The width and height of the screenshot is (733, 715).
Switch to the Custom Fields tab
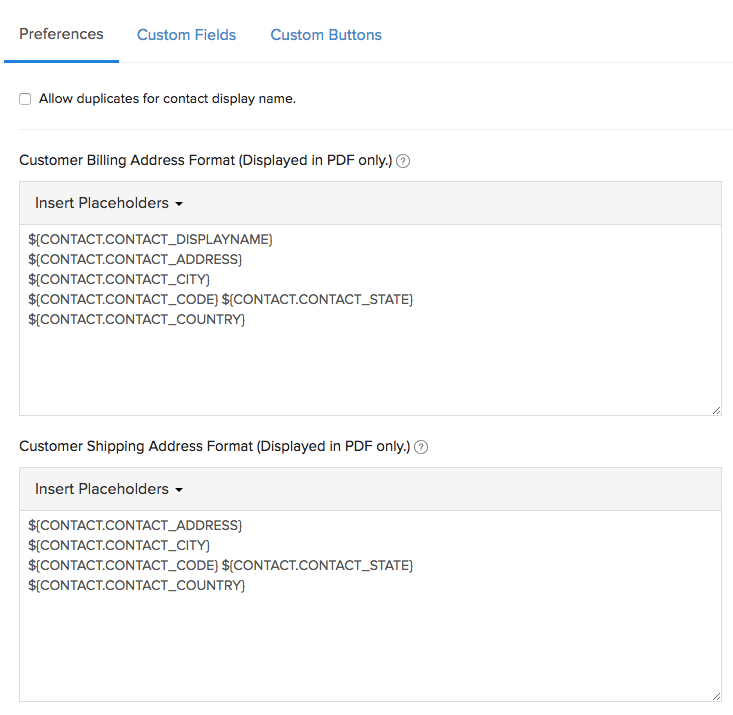186,35
